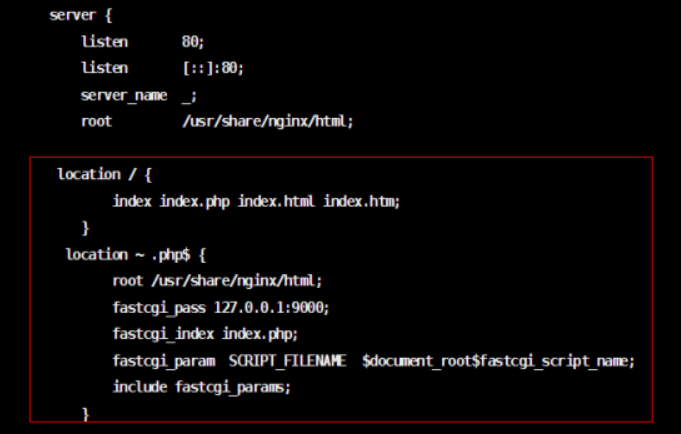
Task: Click the address '127.0.0.1:9000;'
Action: point(271,307)
